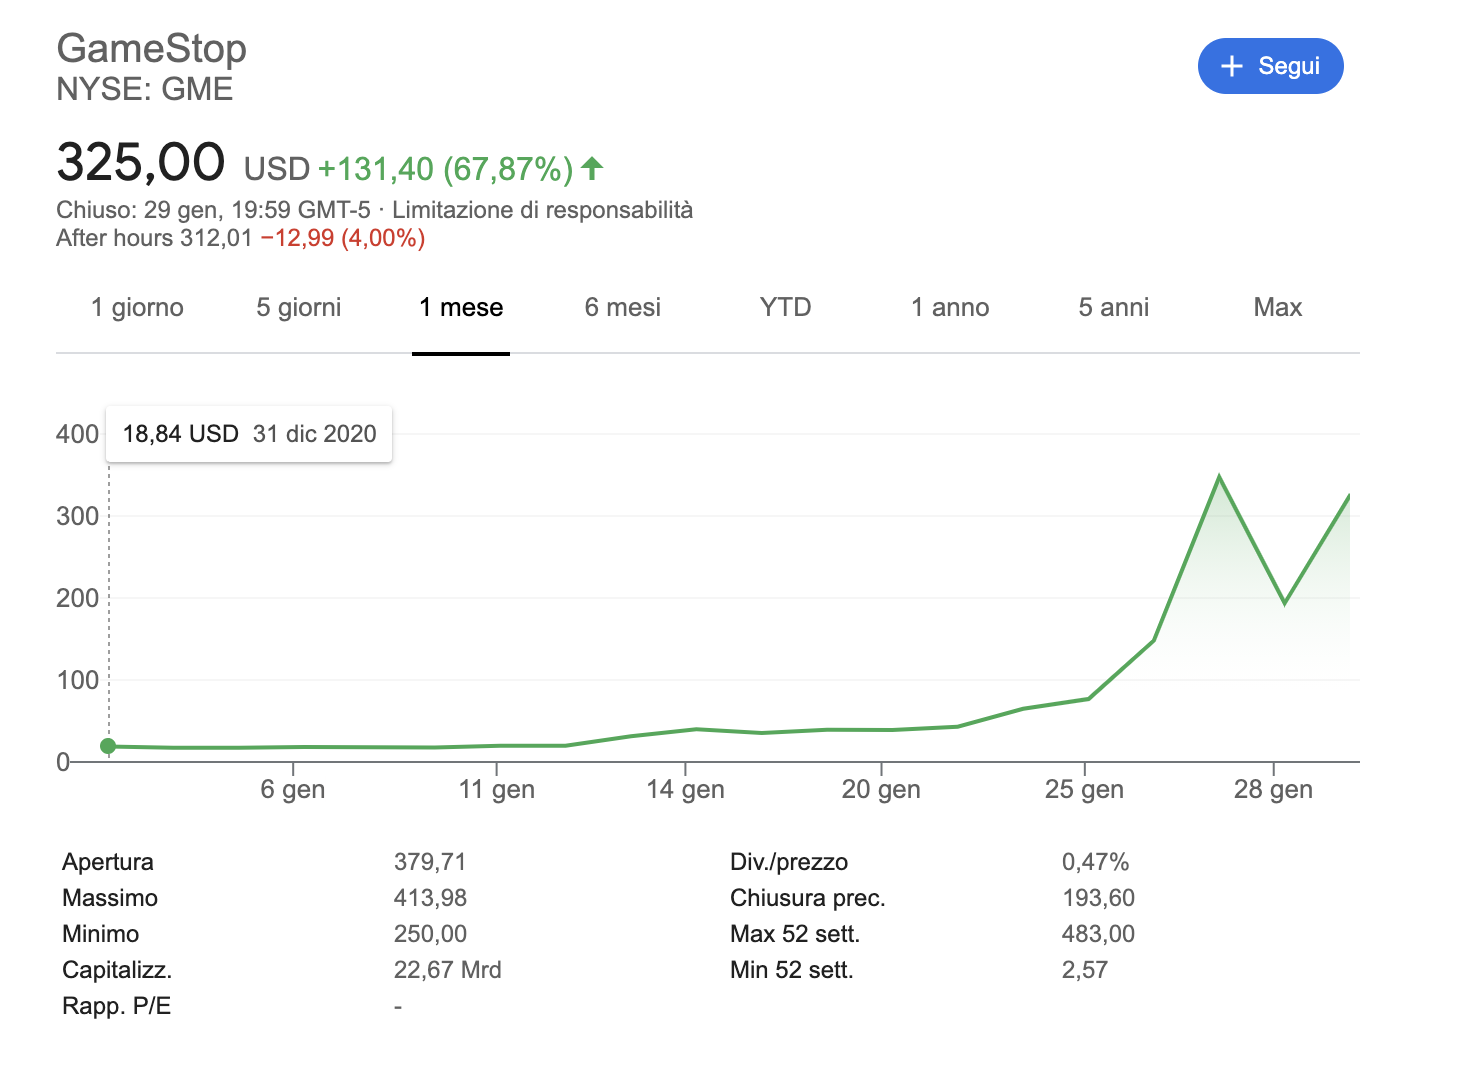Viewport: 1472px width, 1066px height.
Task: Select the 1 giorno time range tab
Action: 137,307
